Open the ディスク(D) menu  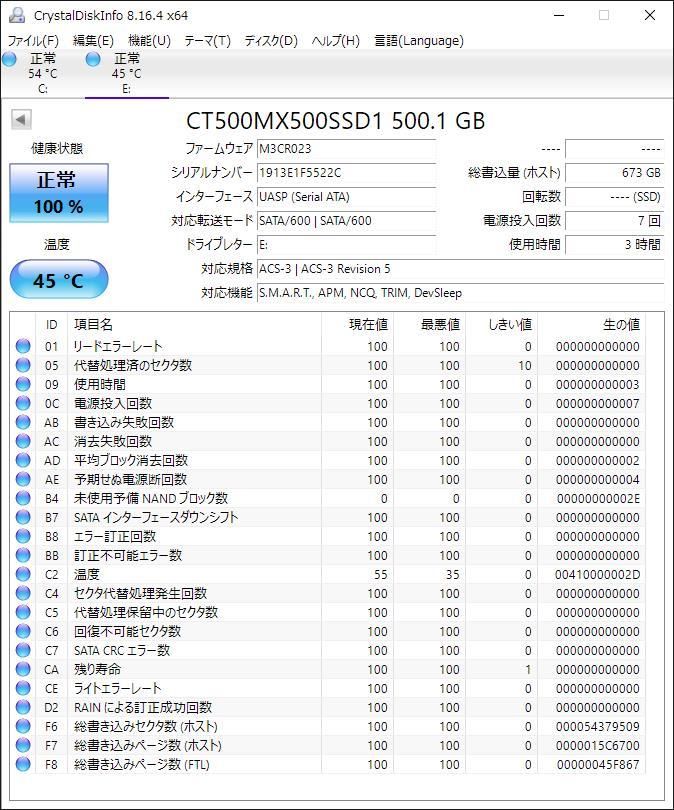coord(271,40)
